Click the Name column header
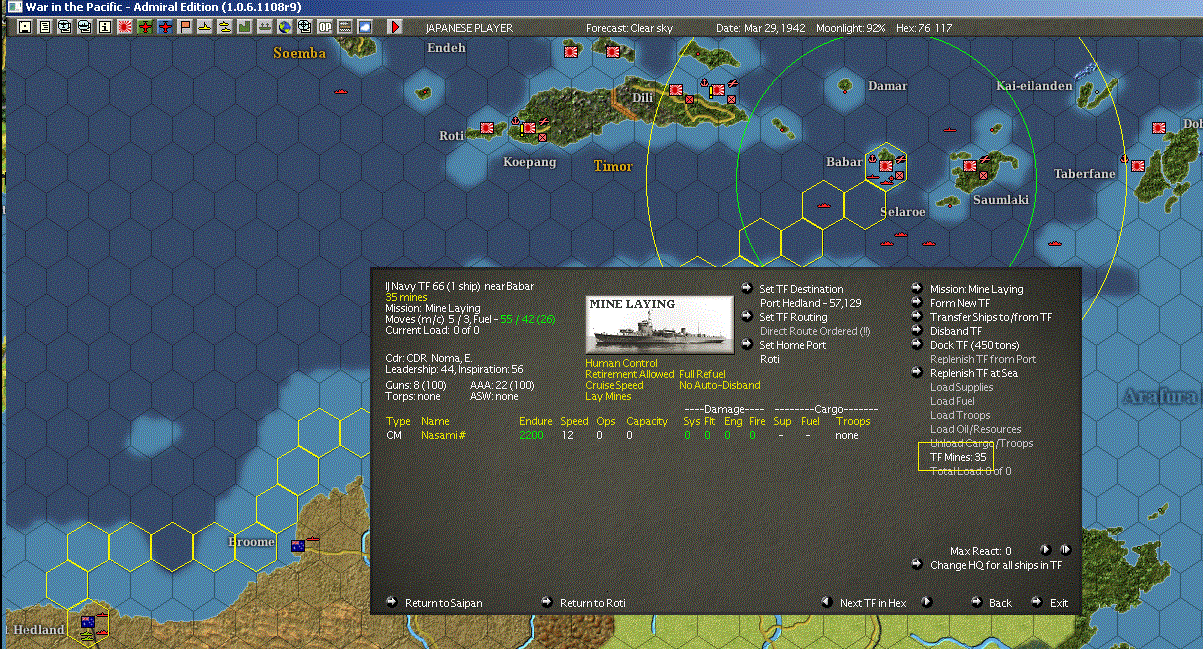This screenshot has height=649, width=1203. coord(434,421)
